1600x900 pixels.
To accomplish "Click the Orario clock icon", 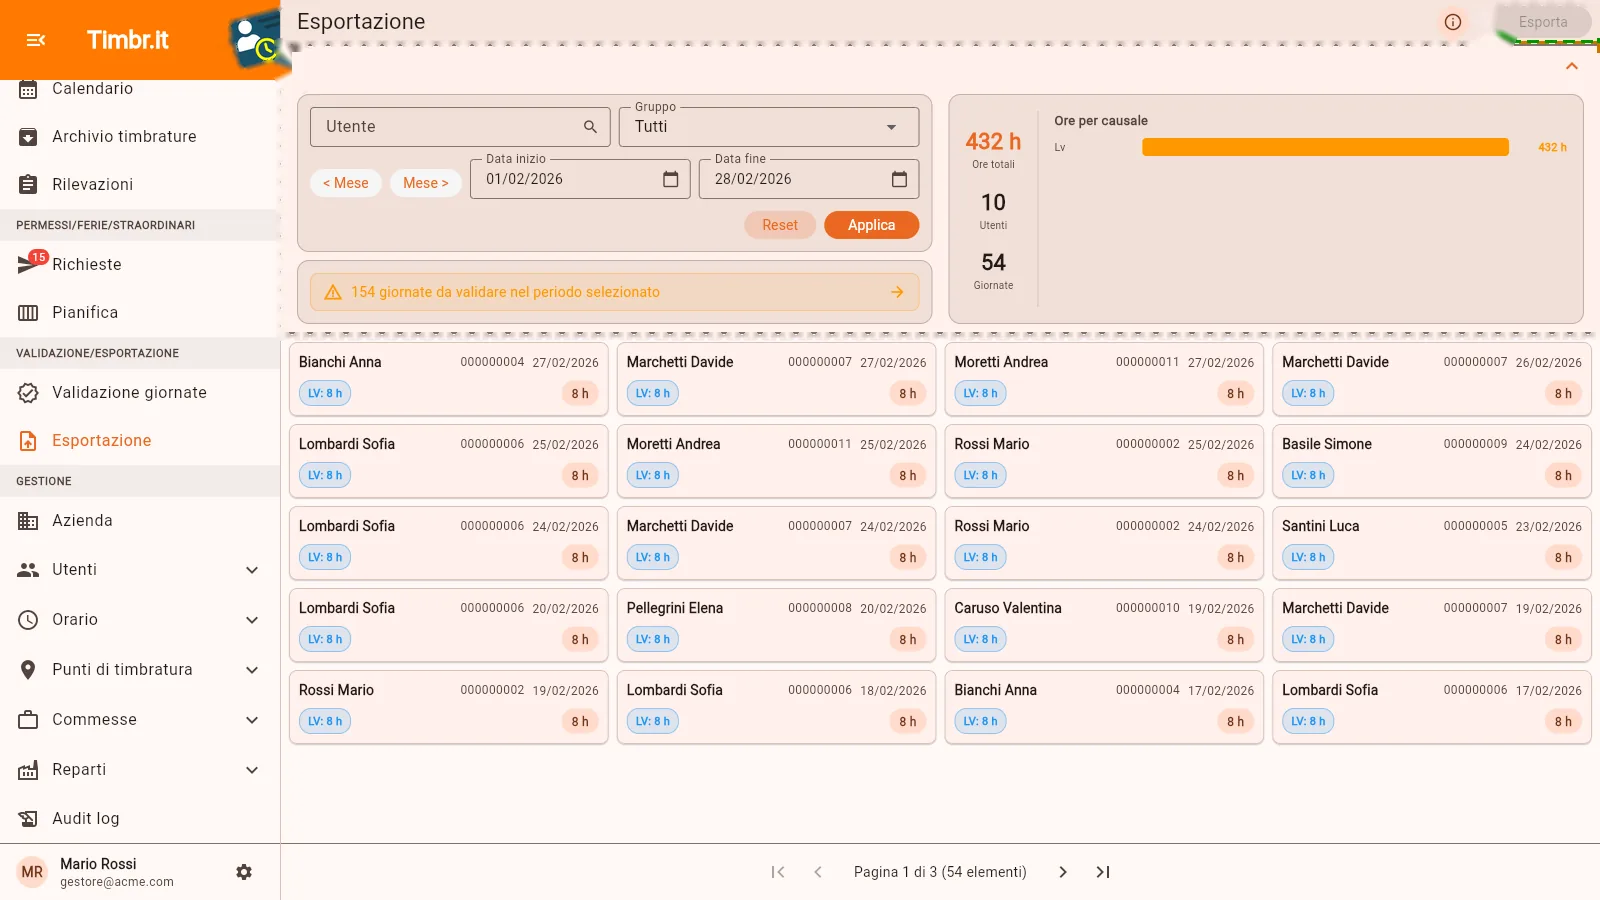I will (x=28, y=620).
